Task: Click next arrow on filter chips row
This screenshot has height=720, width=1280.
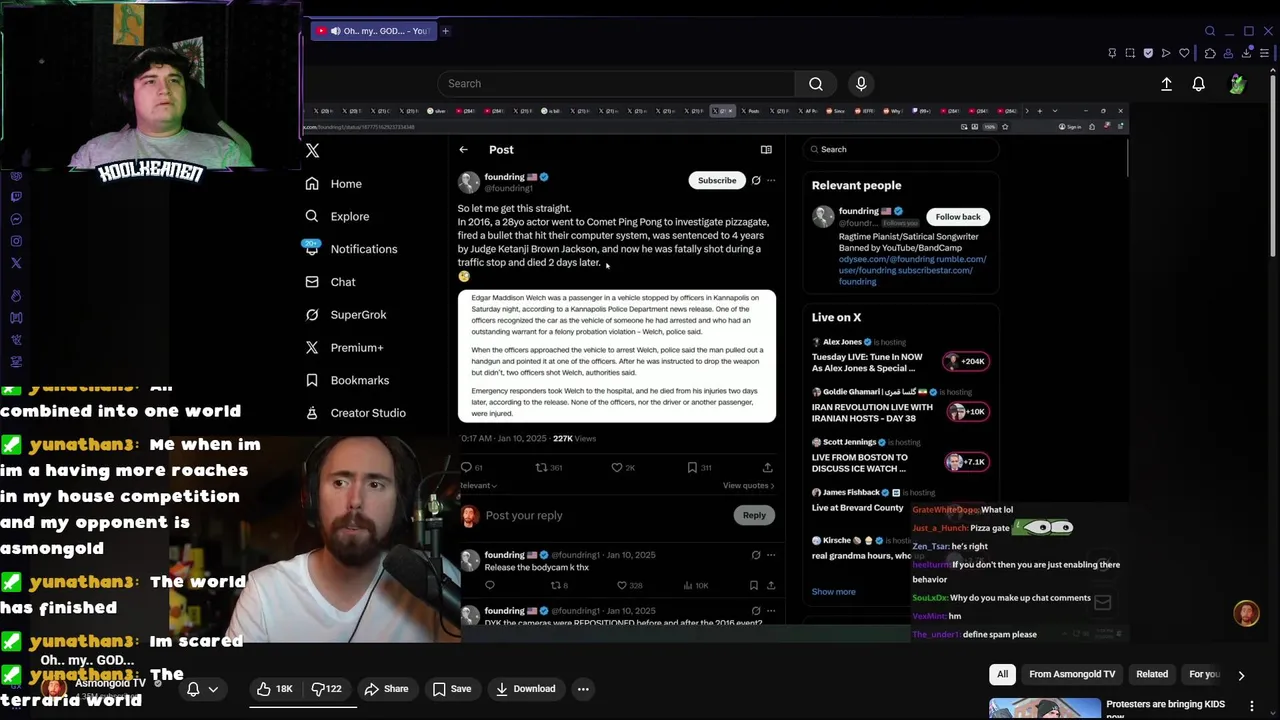Action: point(1241,675)
